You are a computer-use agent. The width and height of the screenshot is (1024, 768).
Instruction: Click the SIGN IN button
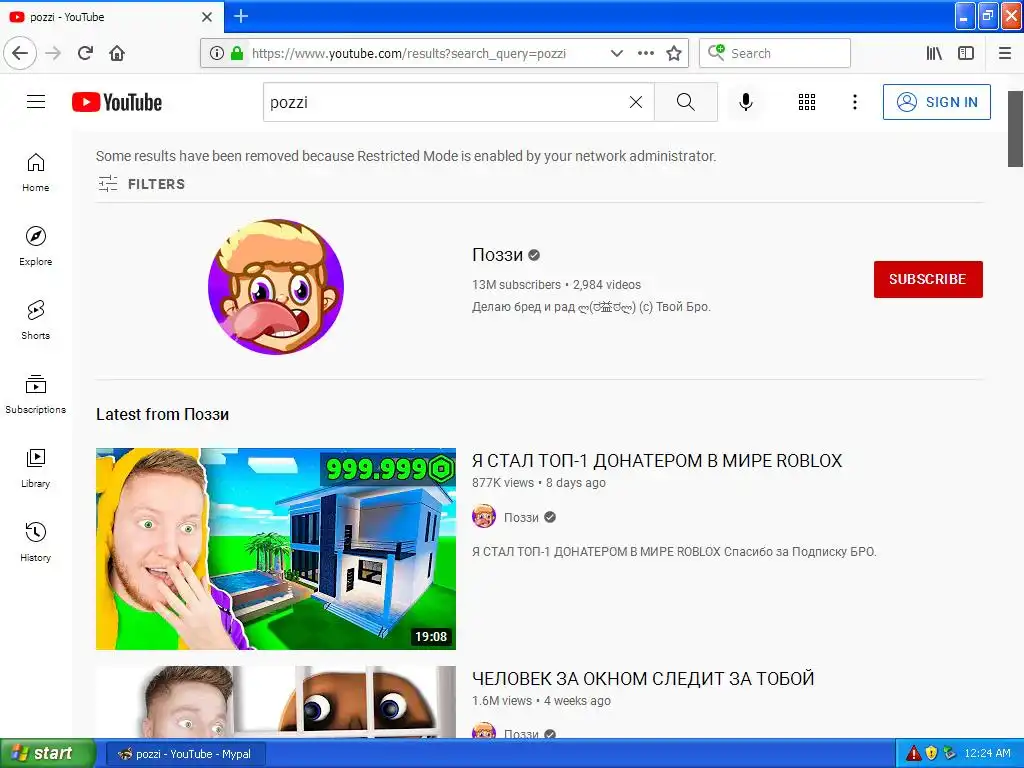[936, 102]
